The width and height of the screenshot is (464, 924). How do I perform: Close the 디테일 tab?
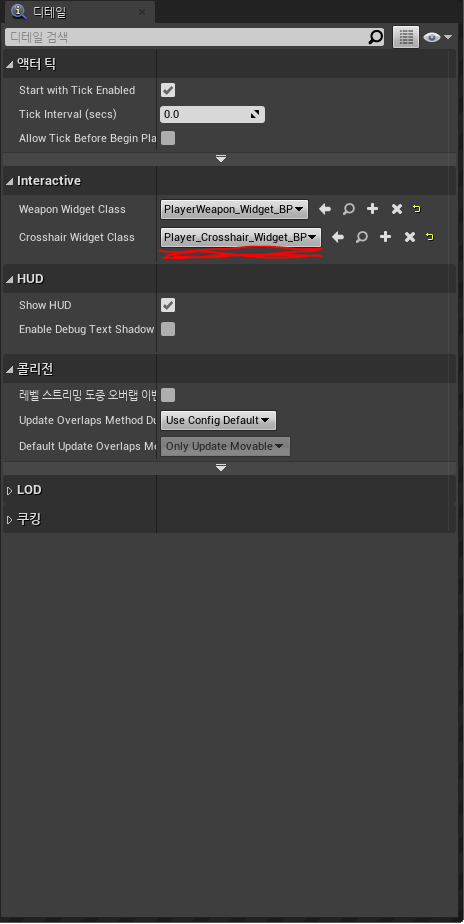(x=141, y=12)
